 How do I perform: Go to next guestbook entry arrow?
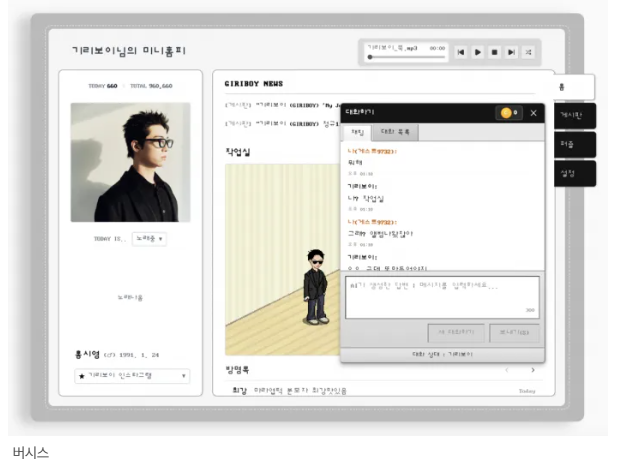tap(533, 370)
